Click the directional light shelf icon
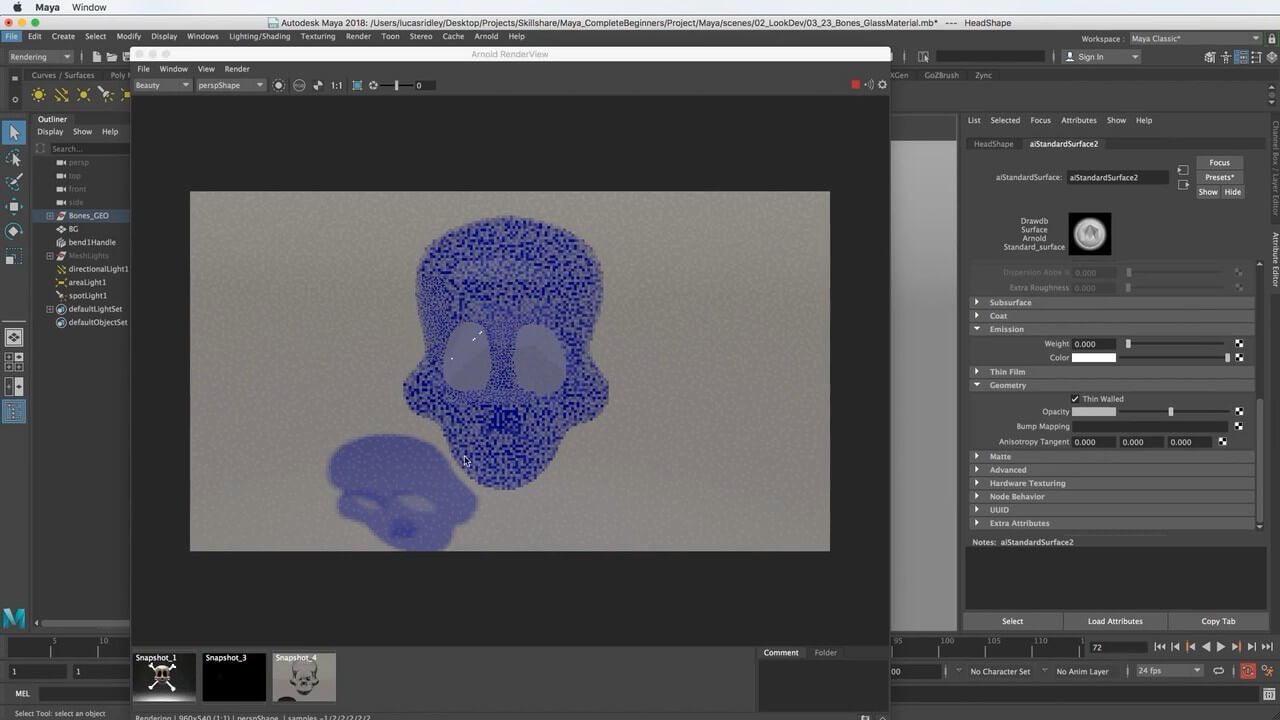 tap(61, 95)
